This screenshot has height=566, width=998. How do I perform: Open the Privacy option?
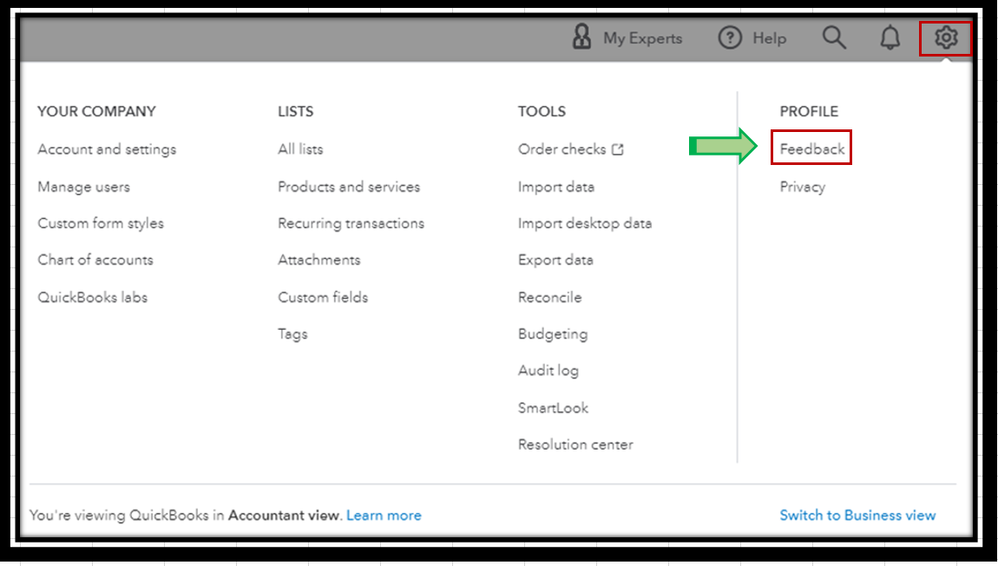click(803, 187)
